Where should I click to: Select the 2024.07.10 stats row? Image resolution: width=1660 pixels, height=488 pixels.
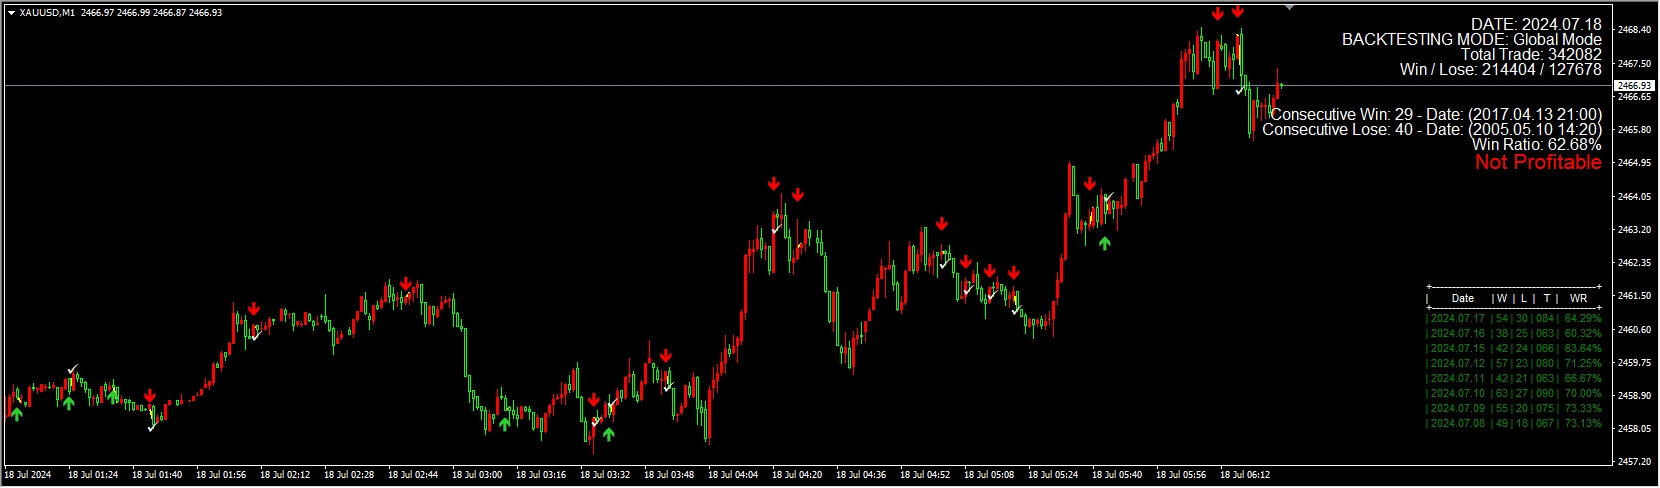[x=1513, y=393]
